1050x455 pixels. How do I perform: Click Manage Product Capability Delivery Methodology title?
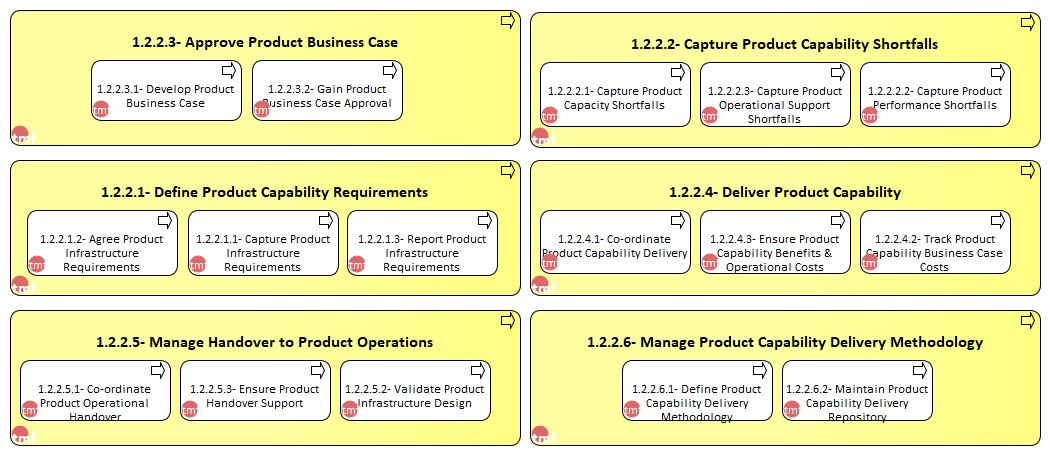pyautogui.click(x=785, y=342)
